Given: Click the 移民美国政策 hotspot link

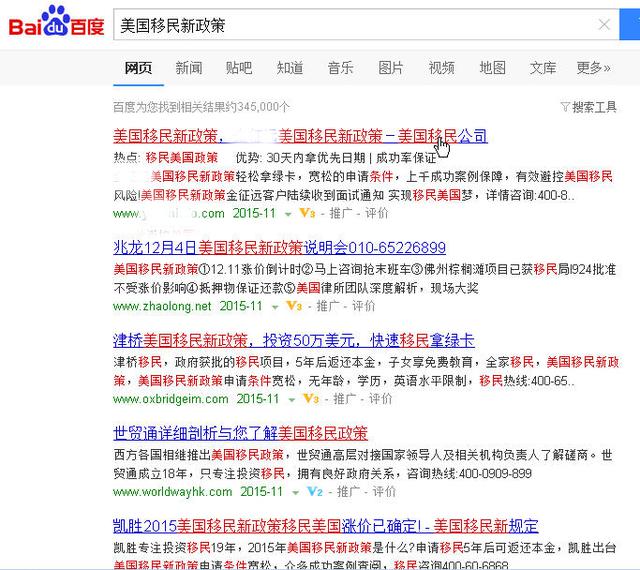Looking at the screenshot, I should click(182, 158).
